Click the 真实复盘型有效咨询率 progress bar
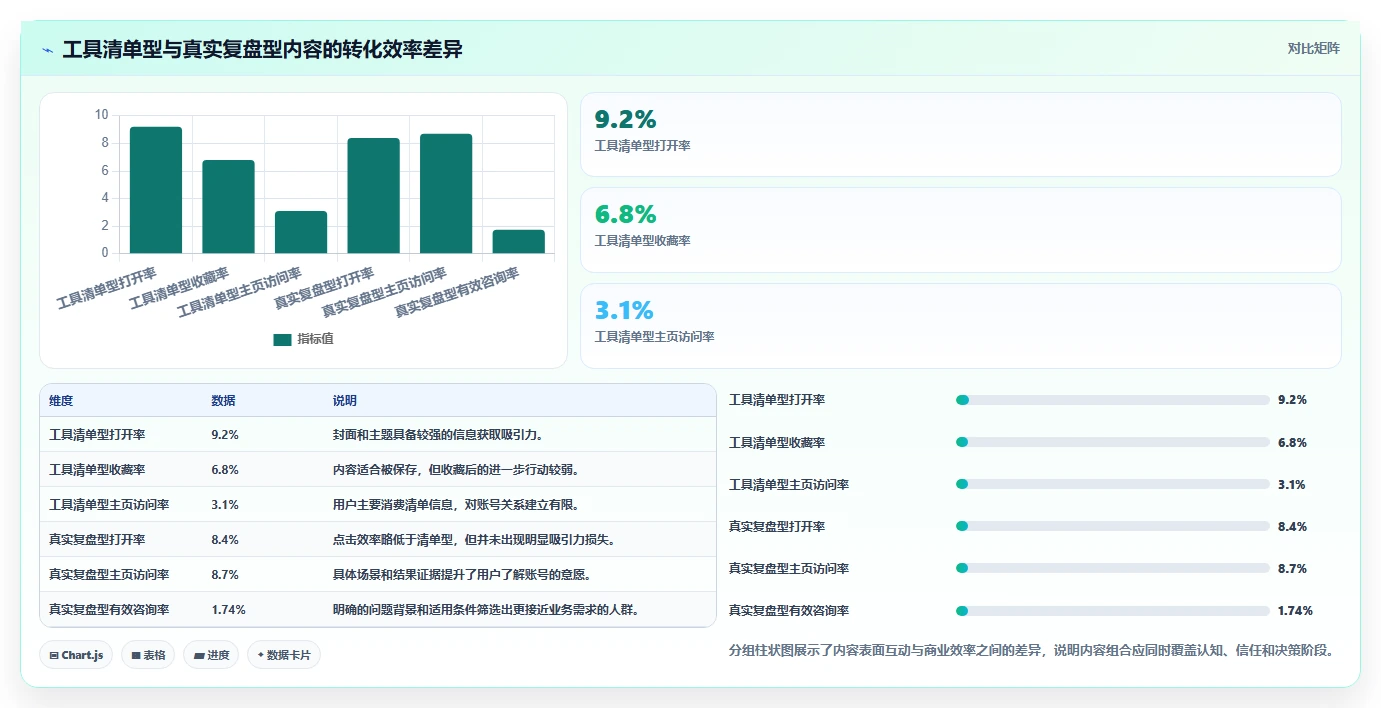This screenshot has width=1381, height=708. tap(1113, 610)
